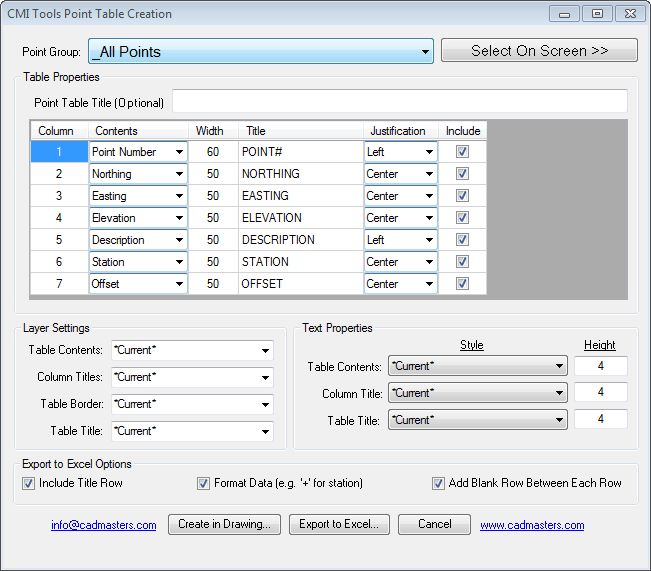
Task: Click the Column Title height field
Action: (600, 393)
